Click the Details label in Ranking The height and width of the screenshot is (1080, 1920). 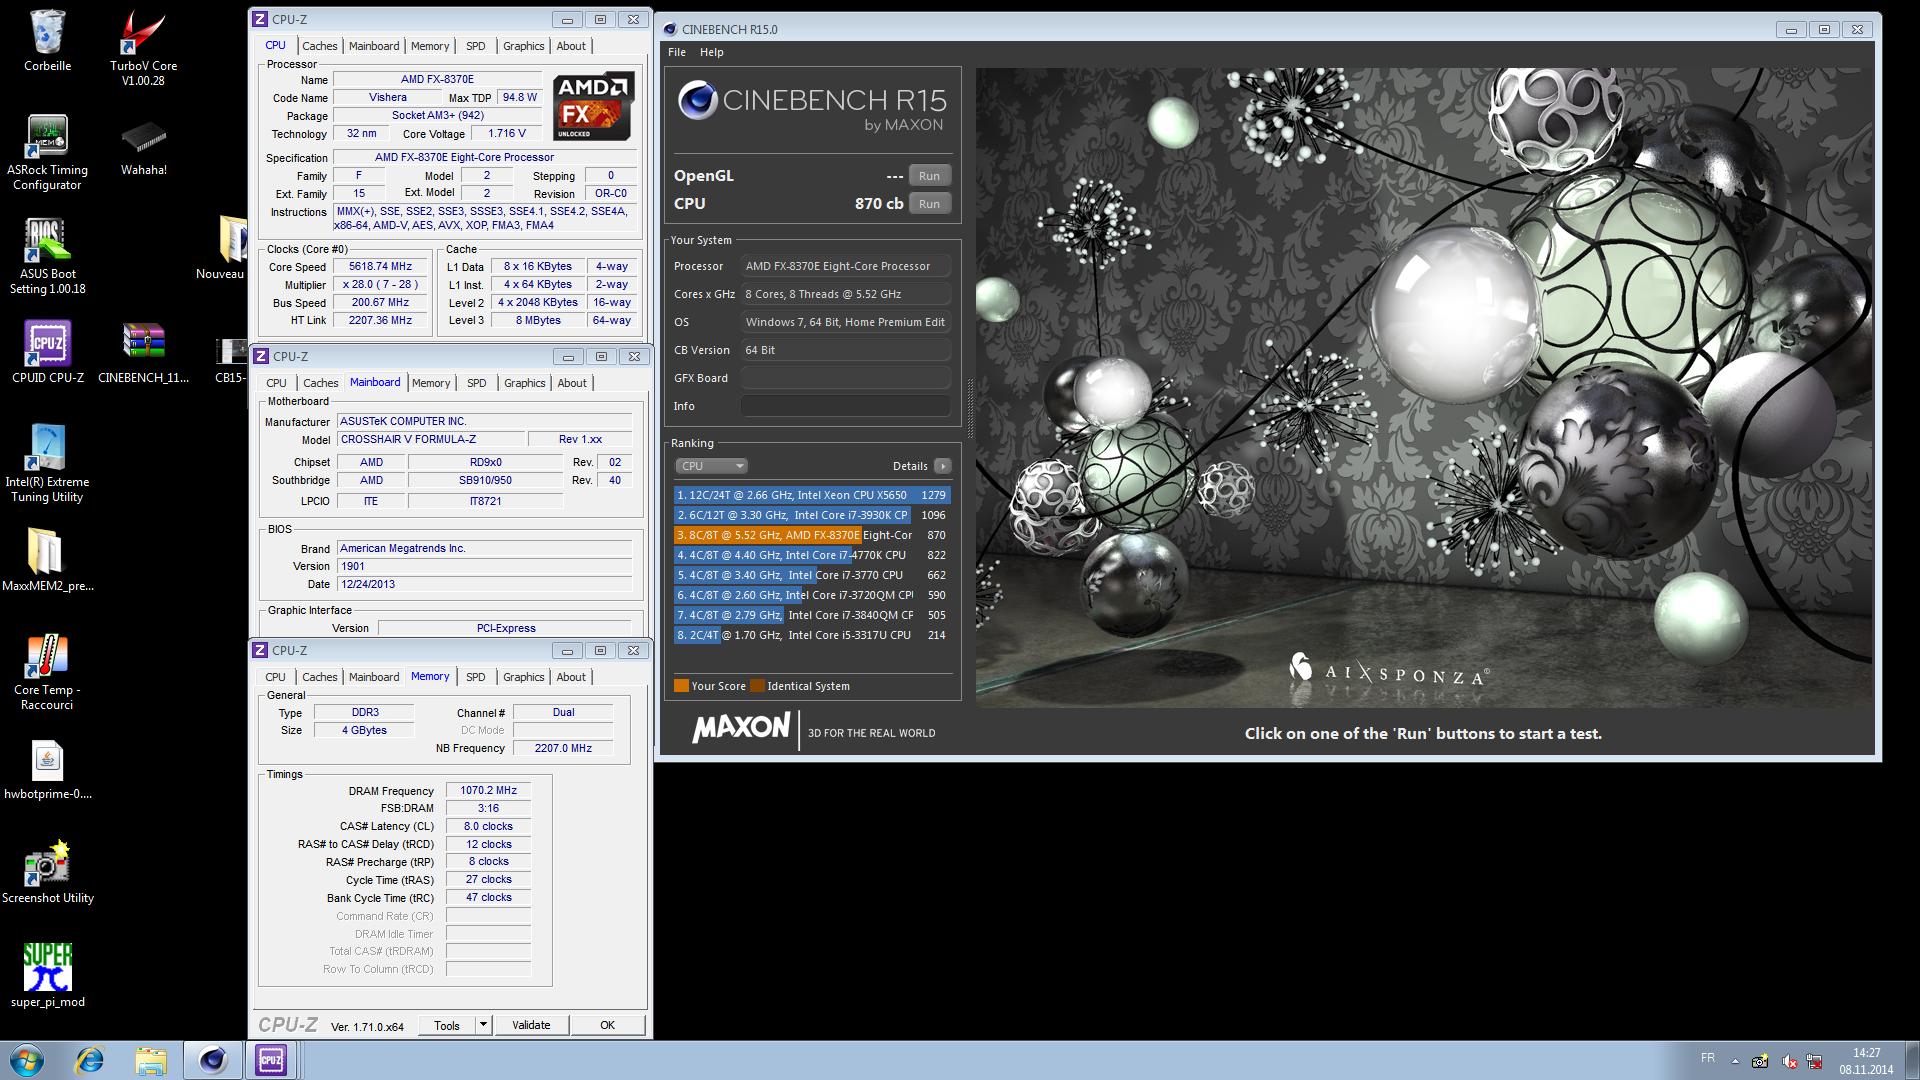[910, 466]
